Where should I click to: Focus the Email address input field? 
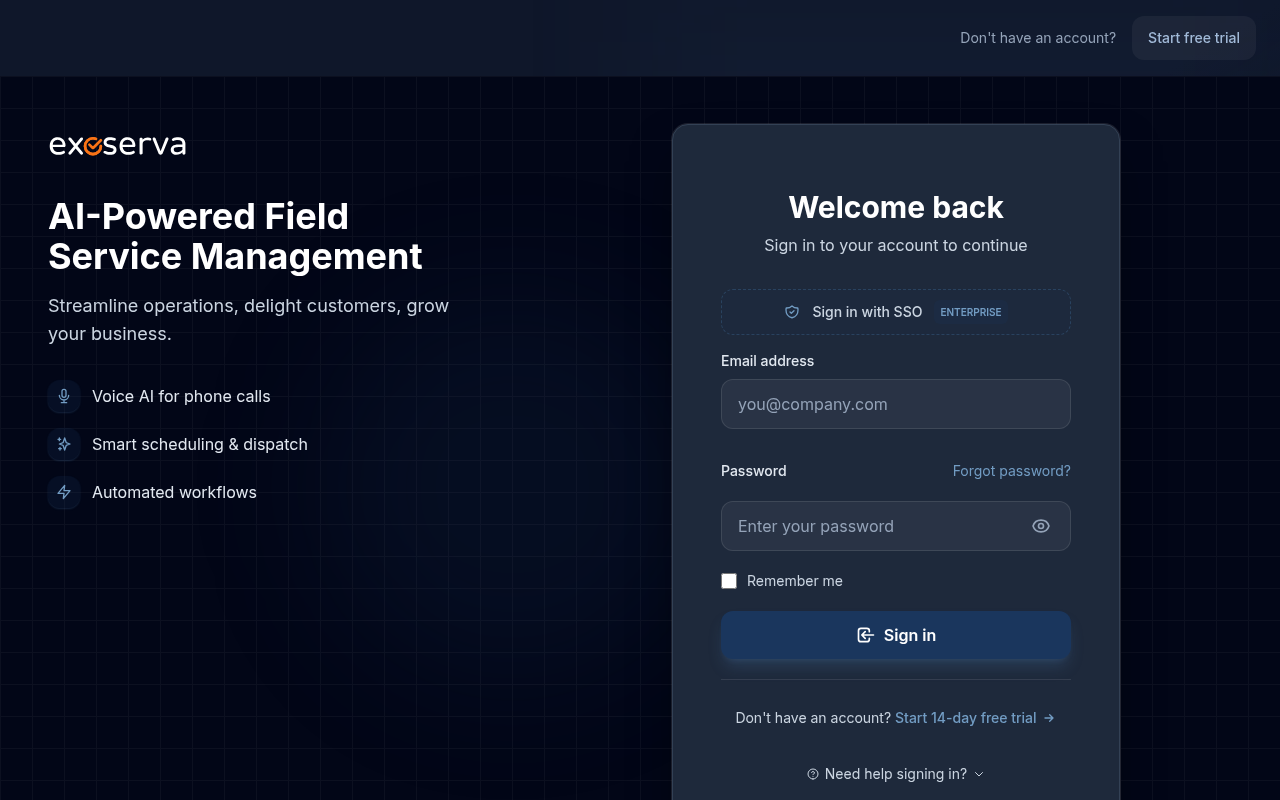[895, 404]
